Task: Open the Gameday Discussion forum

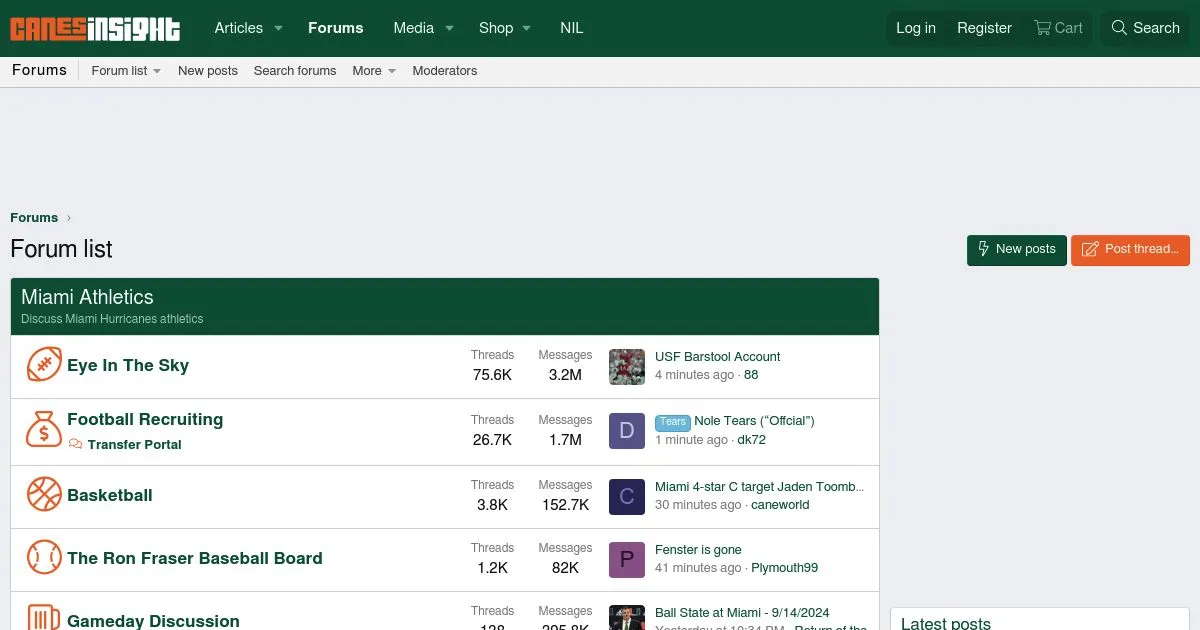Action: point(153,621)
